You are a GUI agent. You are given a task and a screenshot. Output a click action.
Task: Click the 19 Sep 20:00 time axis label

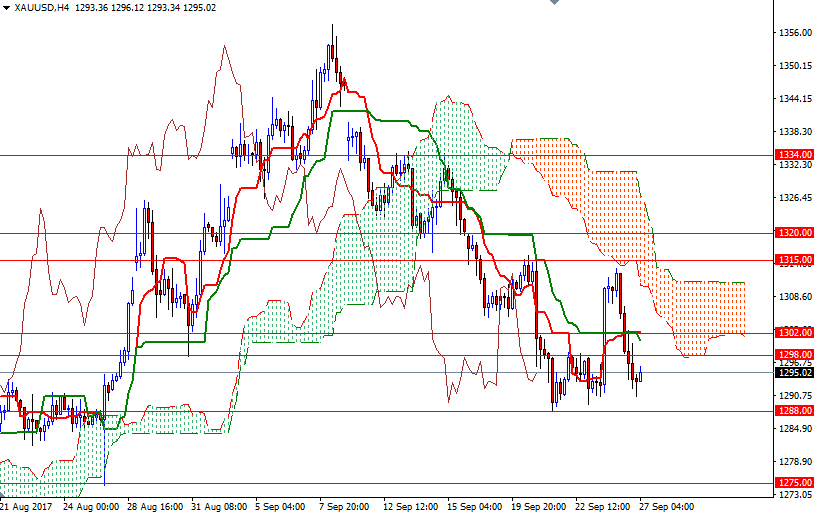(x=540, y=506)
